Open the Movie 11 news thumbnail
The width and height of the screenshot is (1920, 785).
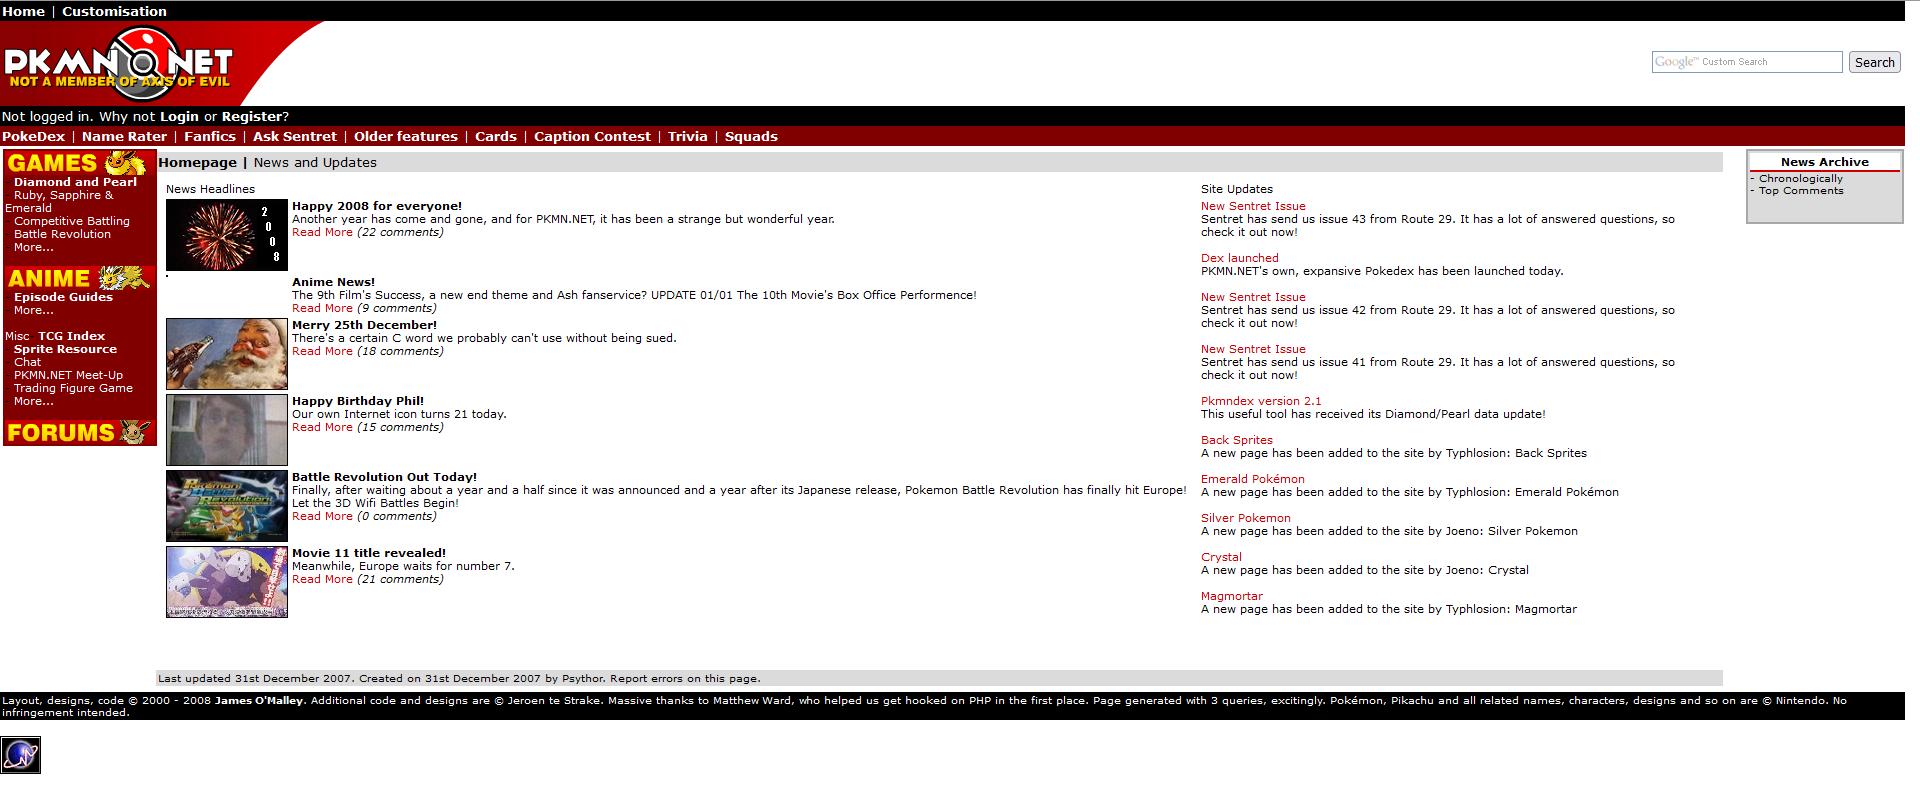[227, 582]
